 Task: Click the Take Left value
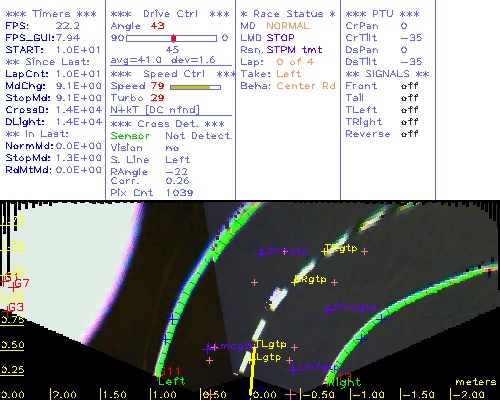[x=289, y=74]
